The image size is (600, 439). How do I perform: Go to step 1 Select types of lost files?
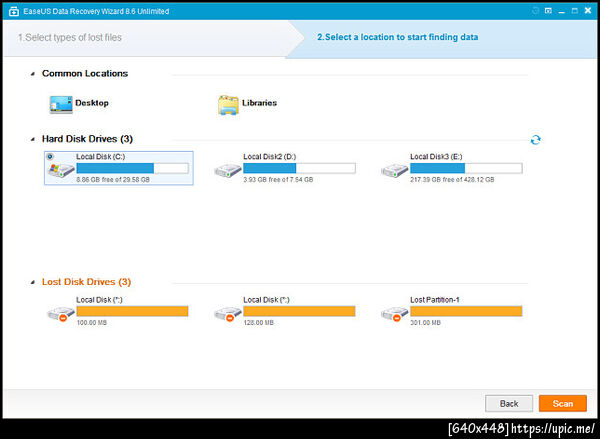pyautogui.click(x=70, y=38)
